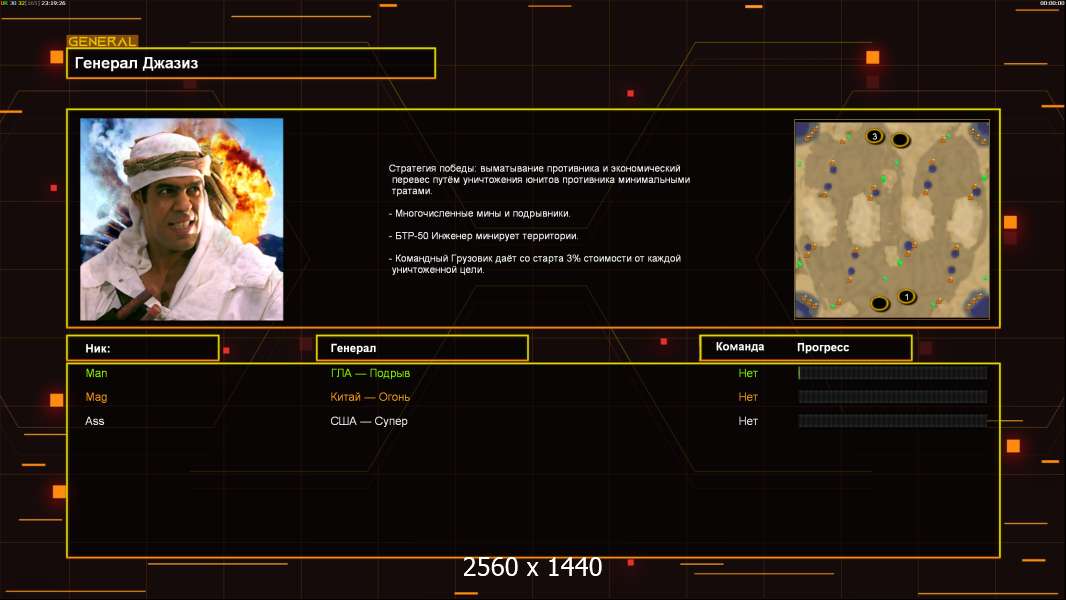Open the США — Супер general selection
The width and height of the screenshot is (1066, 600).
369,421
